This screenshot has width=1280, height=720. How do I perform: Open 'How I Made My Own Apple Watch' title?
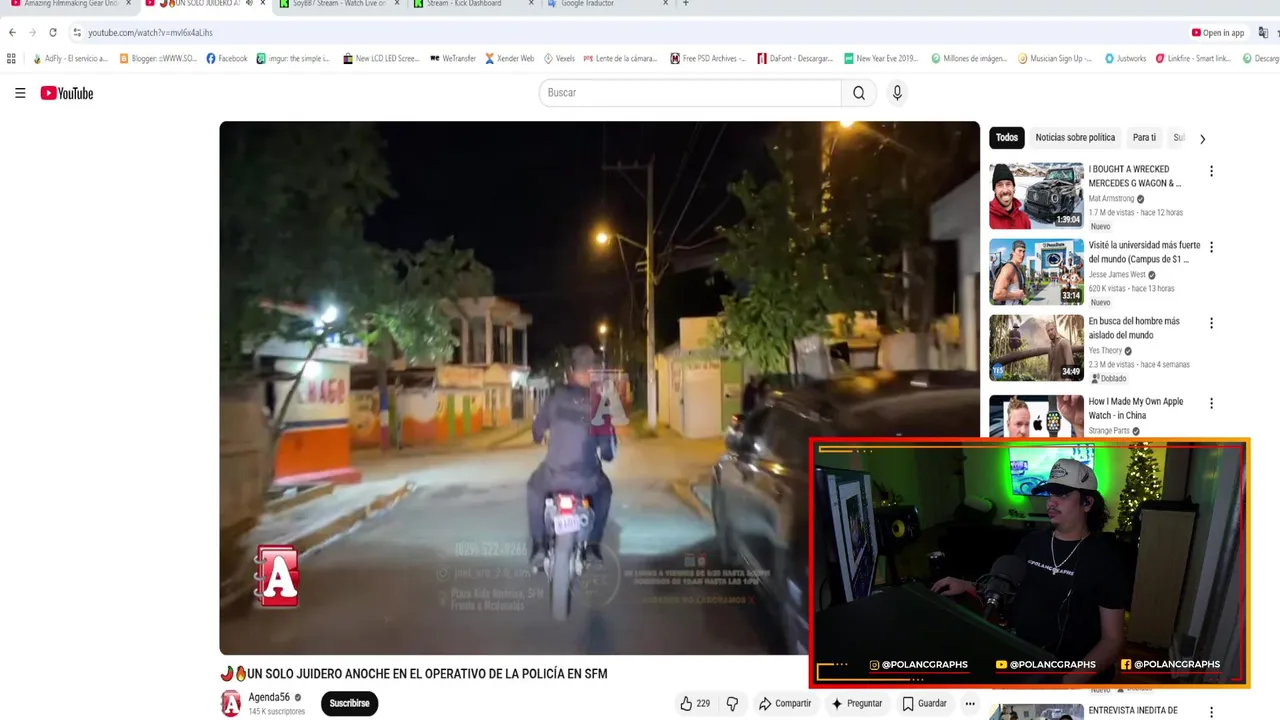[x=1136, y=408]
